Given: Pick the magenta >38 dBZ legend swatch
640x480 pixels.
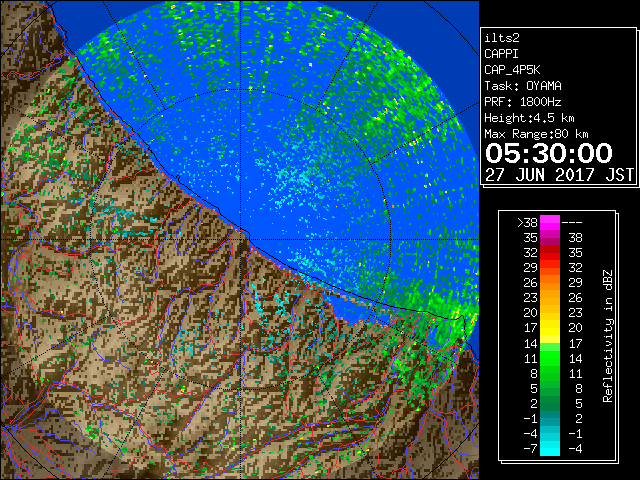Looking at the screenshot, I should [x=550, y=223].
